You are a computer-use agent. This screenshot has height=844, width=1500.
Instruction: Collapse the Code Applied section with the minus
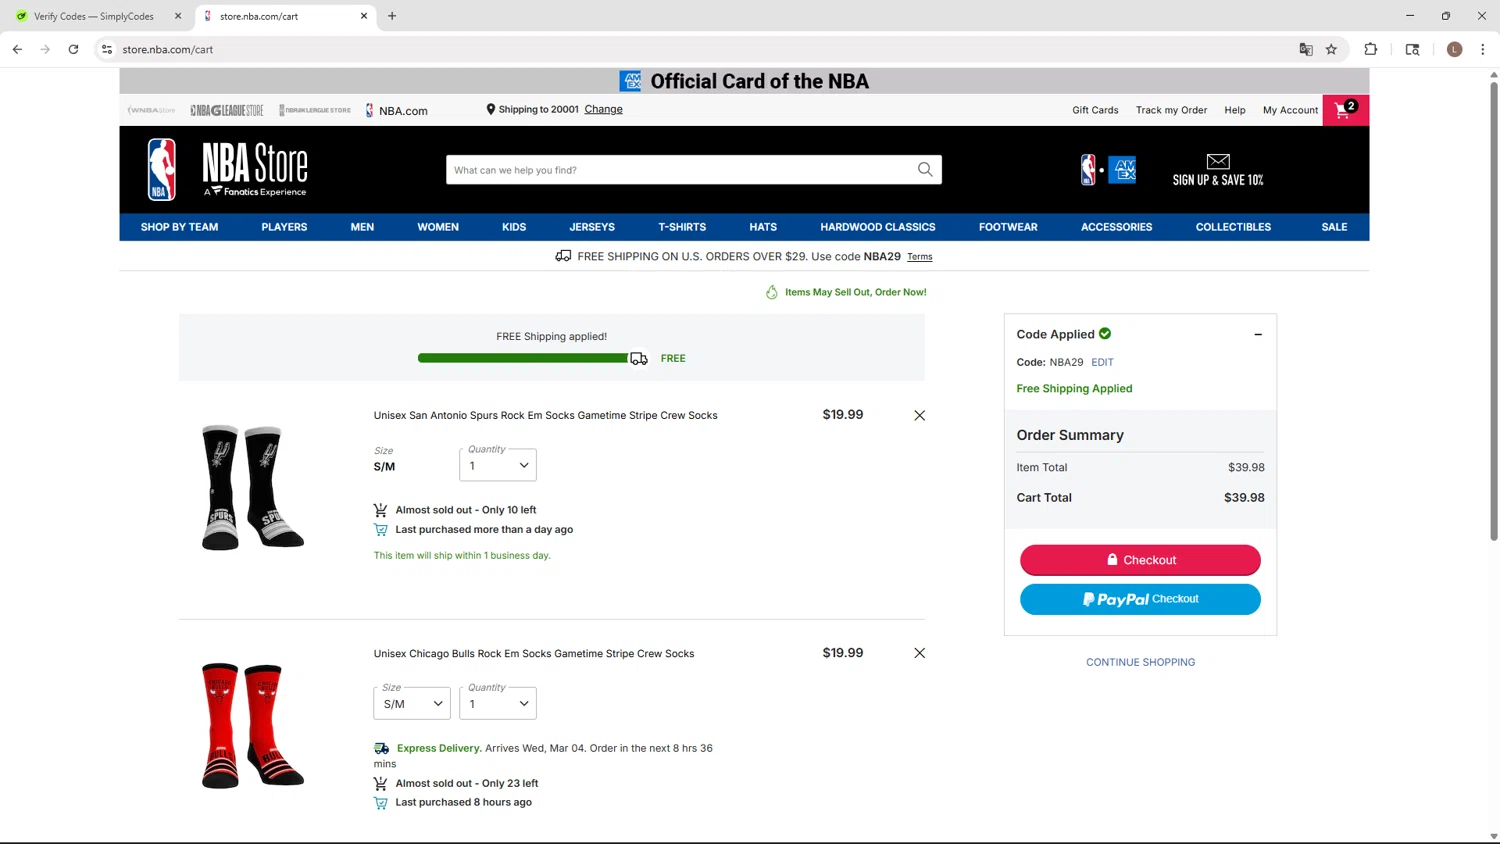1258,334
